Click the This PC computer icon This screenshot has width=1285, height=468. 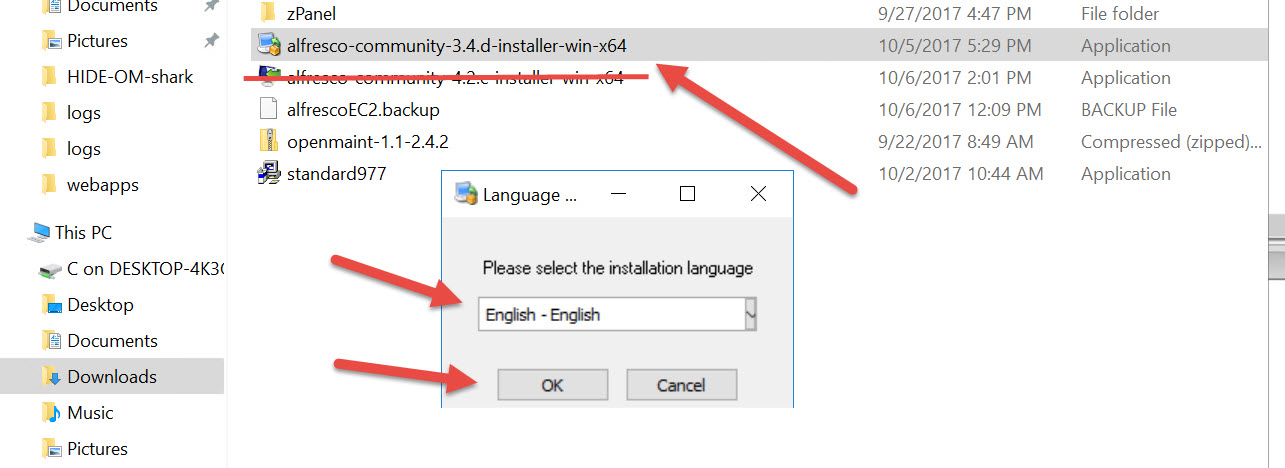(x=40, y=233)
